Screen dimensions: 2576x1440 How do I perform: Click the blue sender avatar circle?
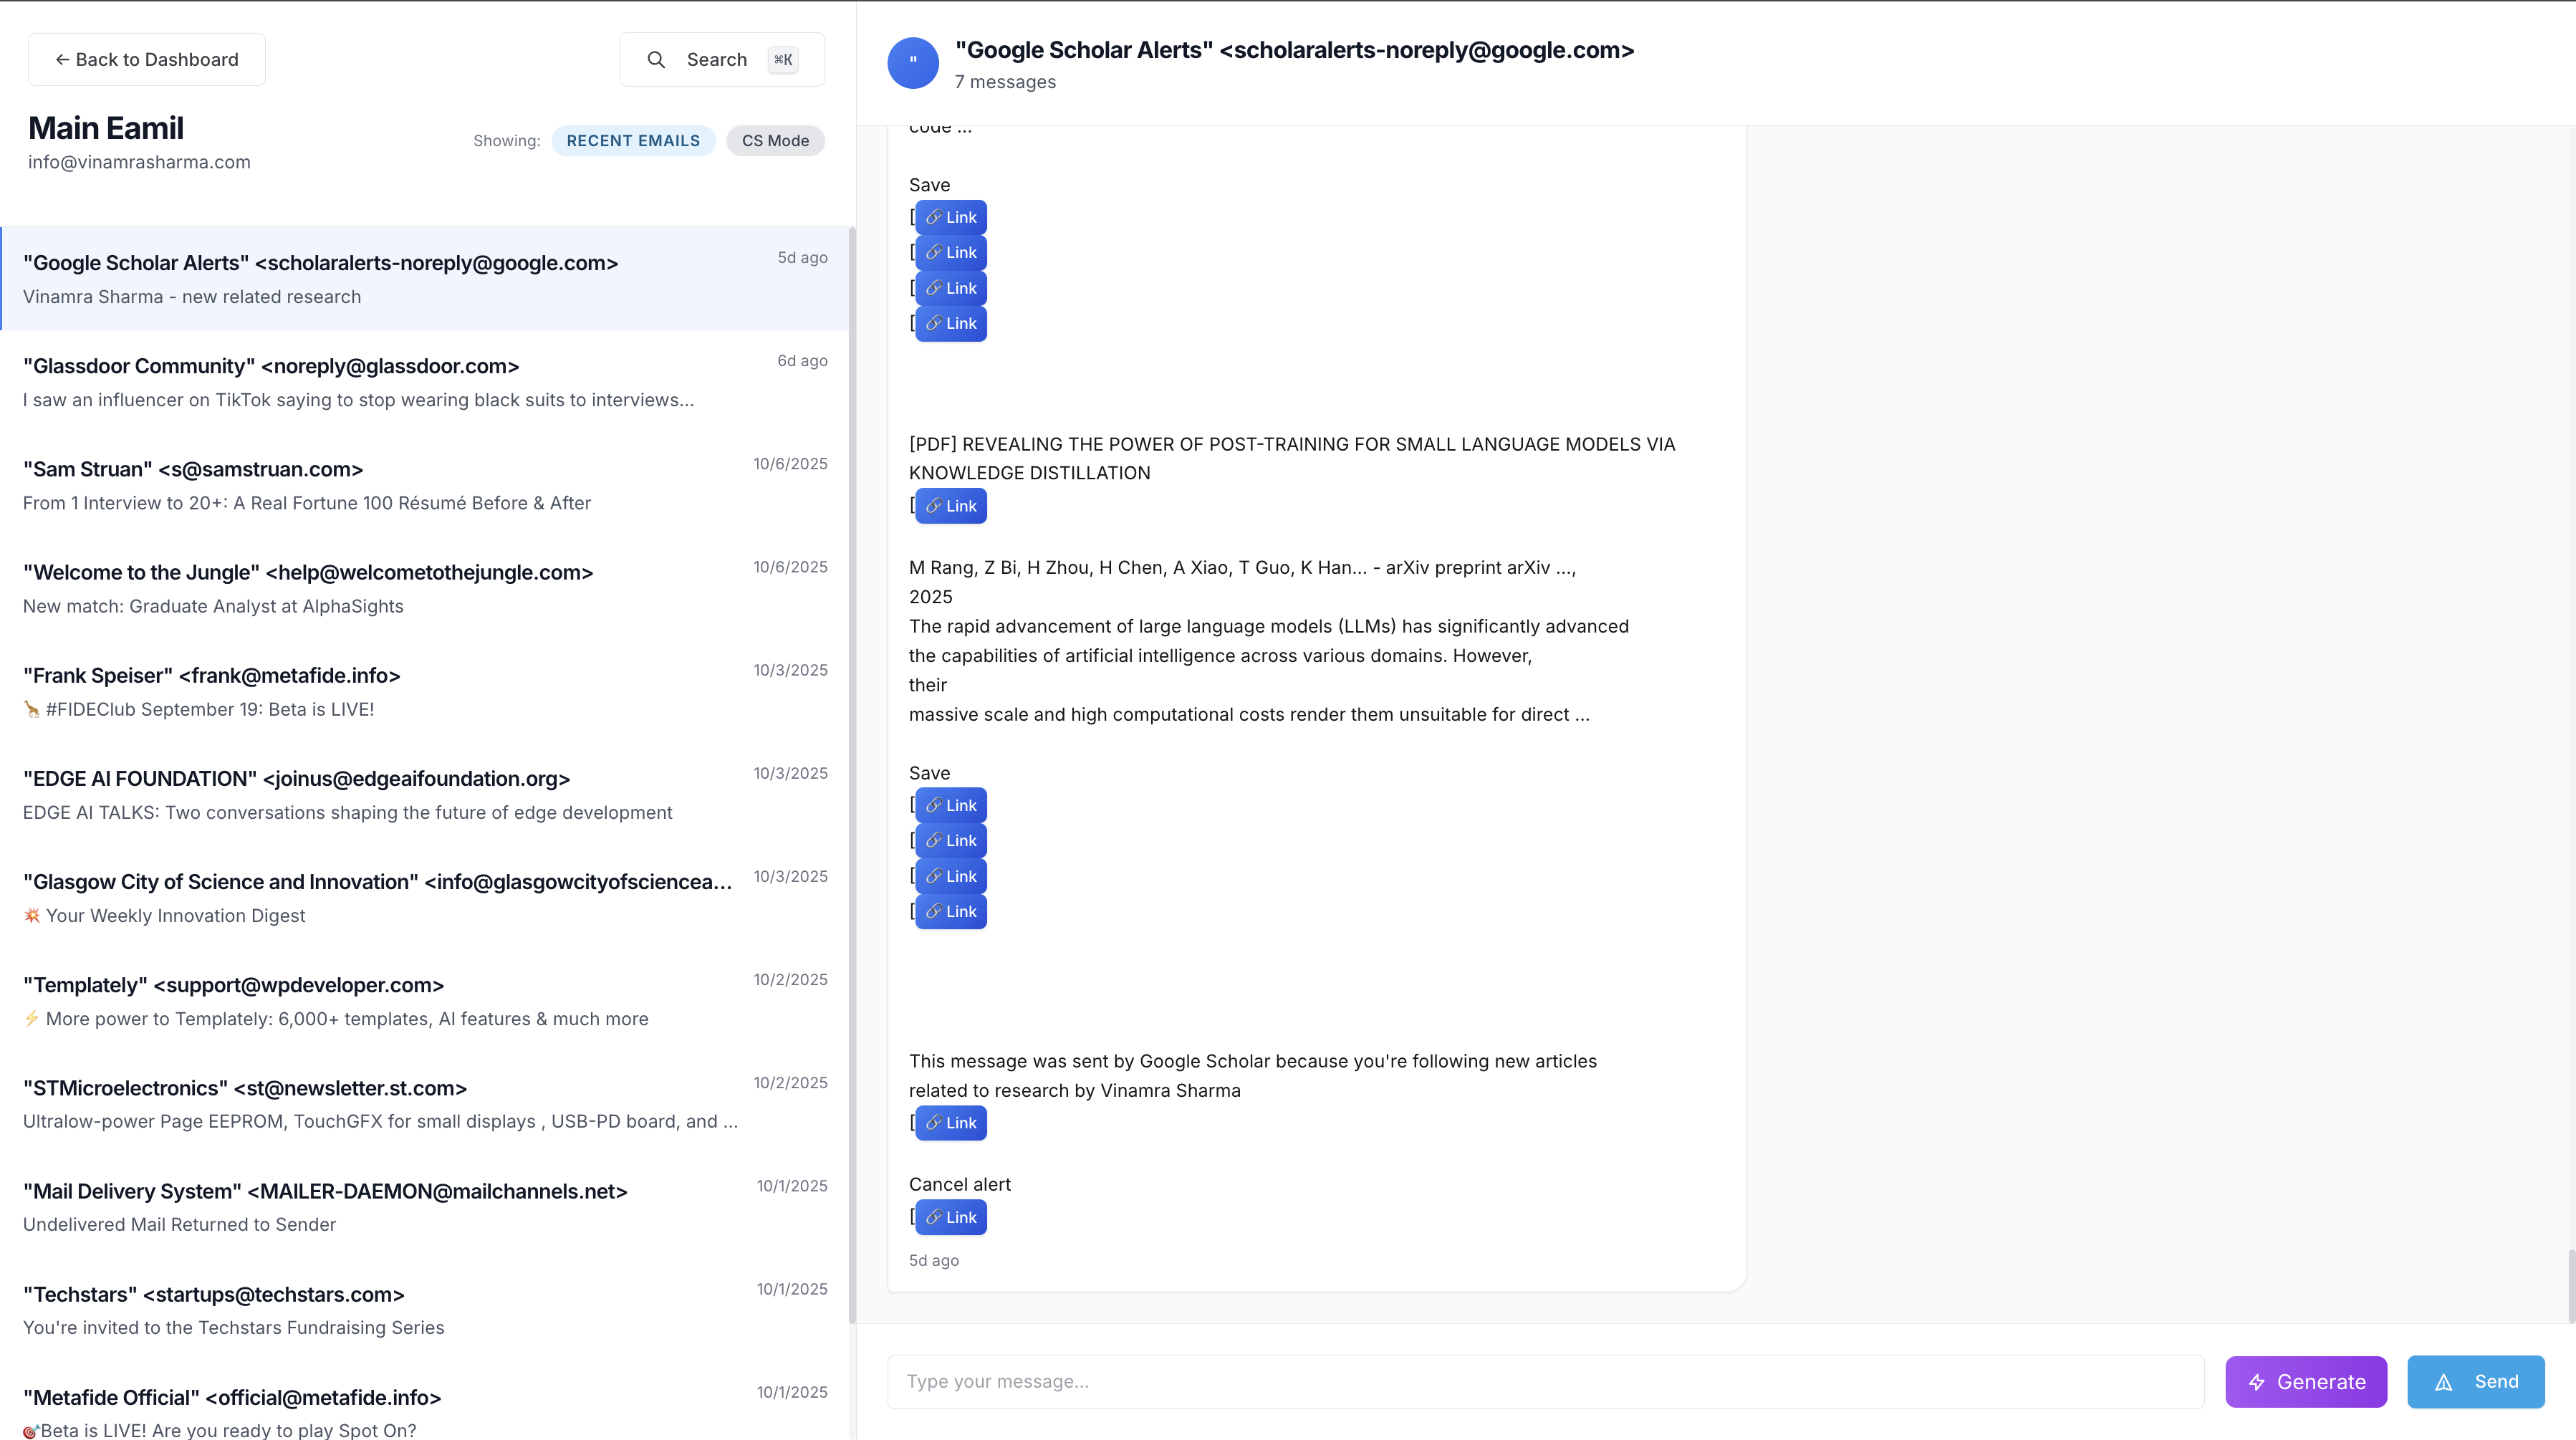click(x=912, y=63)
